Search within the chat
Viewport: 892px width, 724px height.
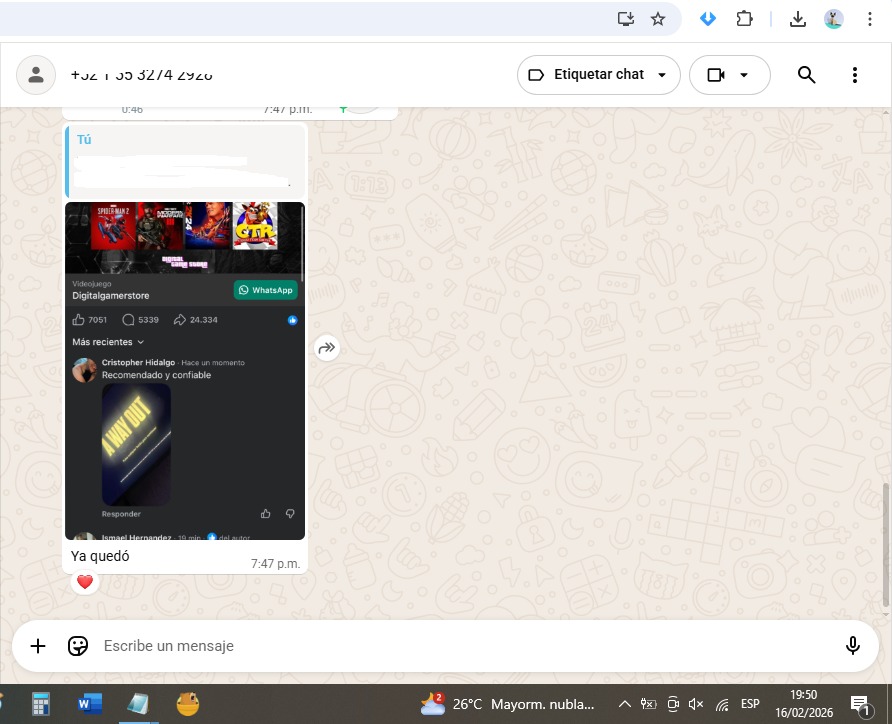pyautogui.click(x=806, y=75)
